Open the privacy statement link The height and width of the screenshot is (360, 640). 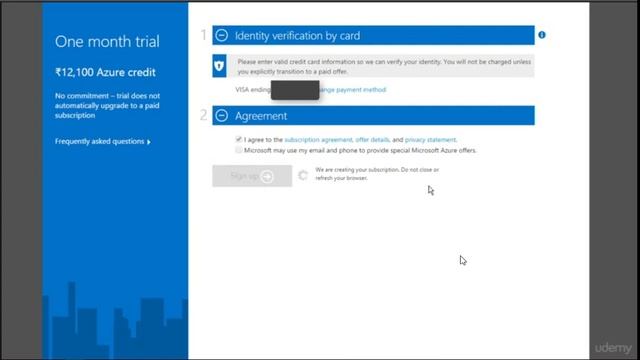(x=430, y=140)
